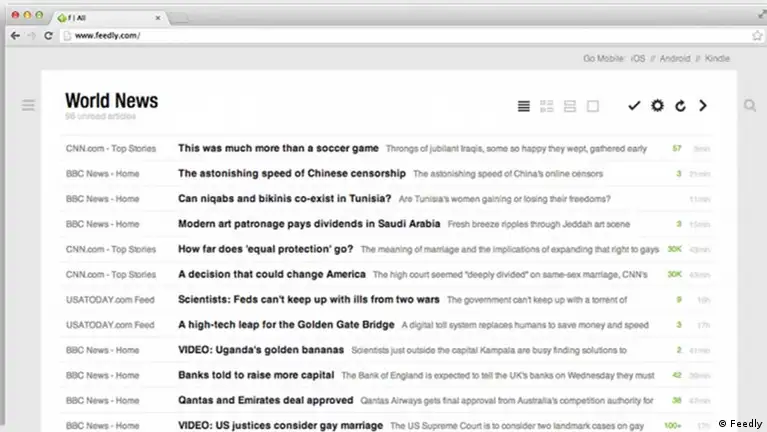Open article about Chinese censorship speed
This screenshot has width=767, height=432.
point(291,173)
